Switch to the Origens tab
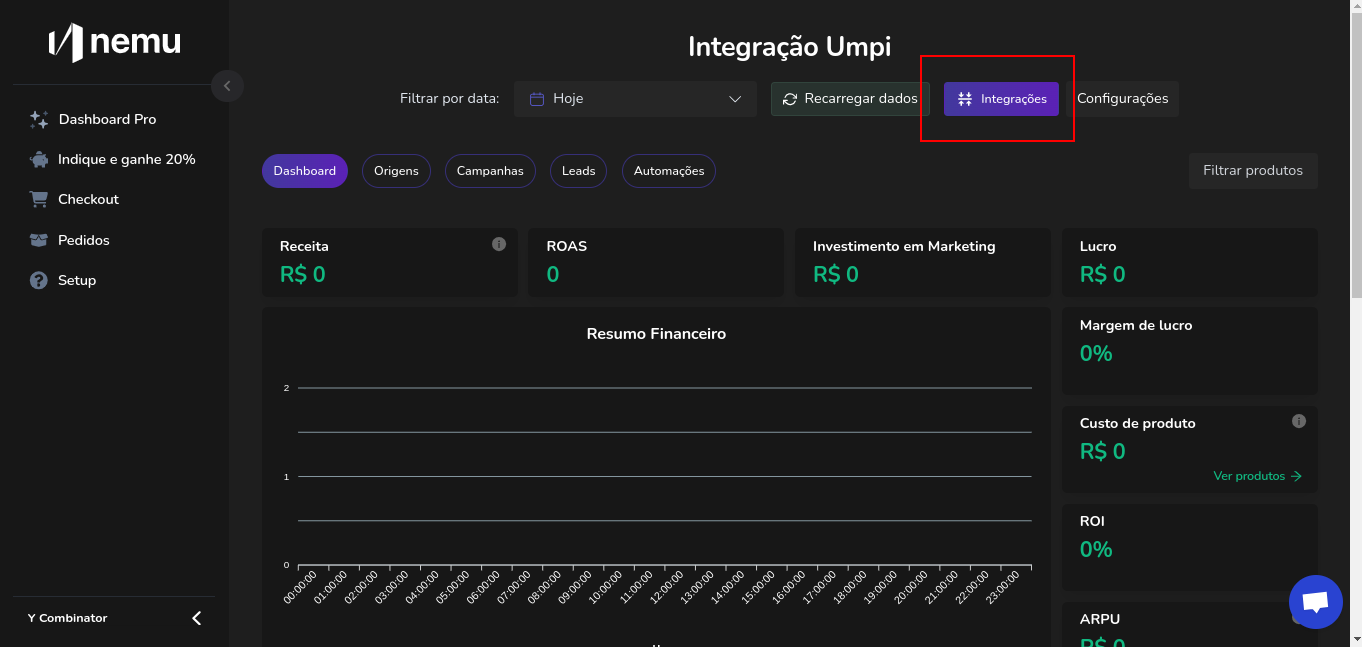The width and height of the screenshot is (1362, 647). click(396, 171)
